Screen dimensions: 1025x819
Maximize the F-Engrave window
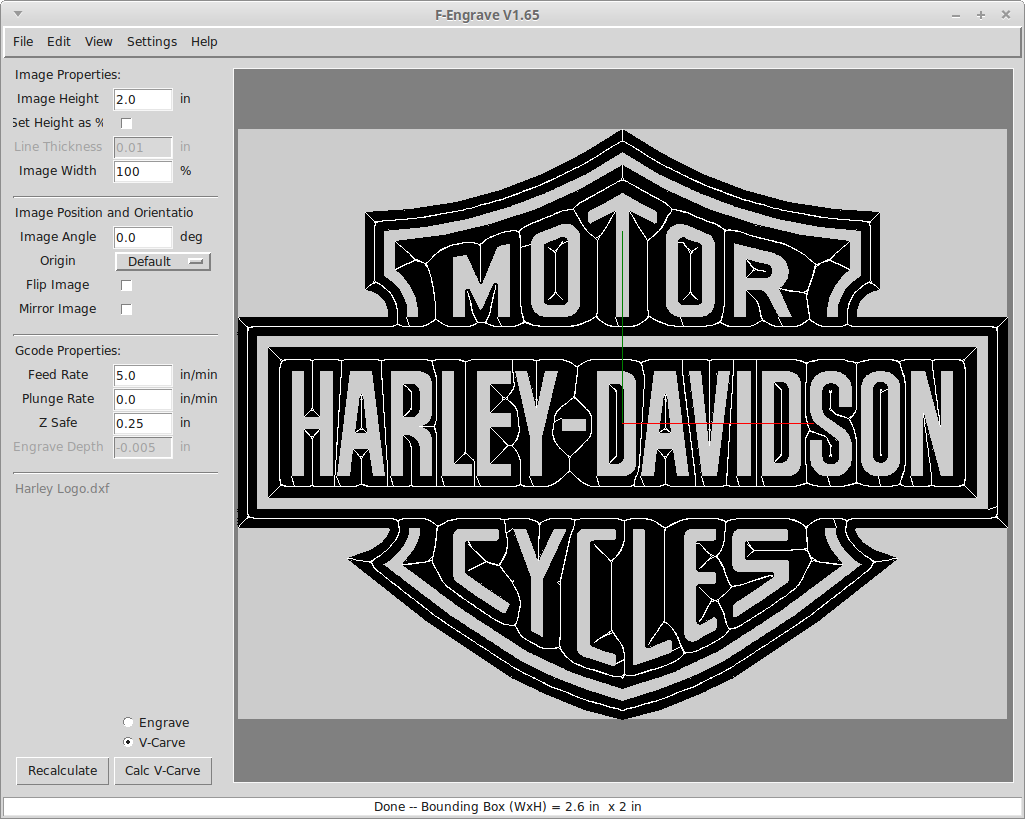[x=981, y=15]
